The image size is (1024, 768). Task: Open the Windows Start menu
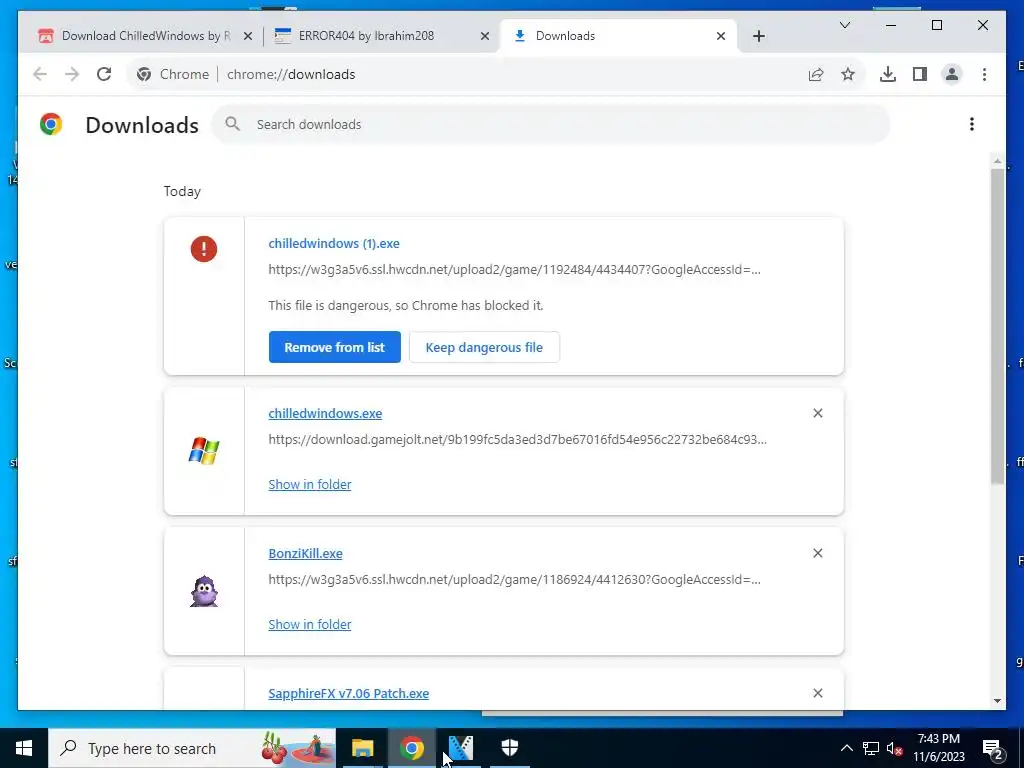click(24, 748)
